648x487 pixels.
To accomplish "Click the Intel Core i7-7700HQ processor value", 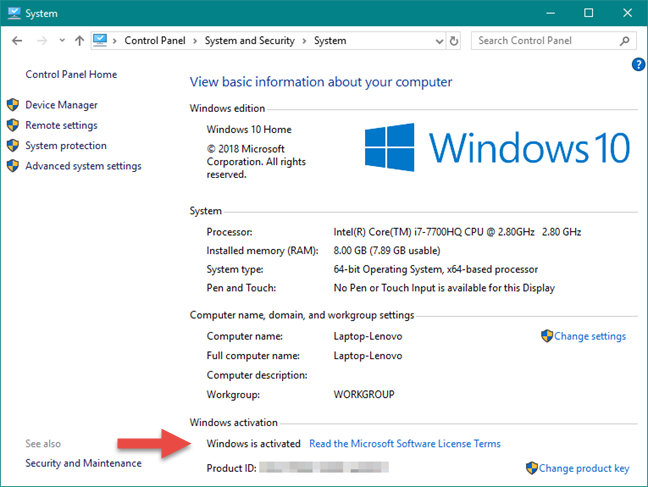I will click(x=457, y=232).
